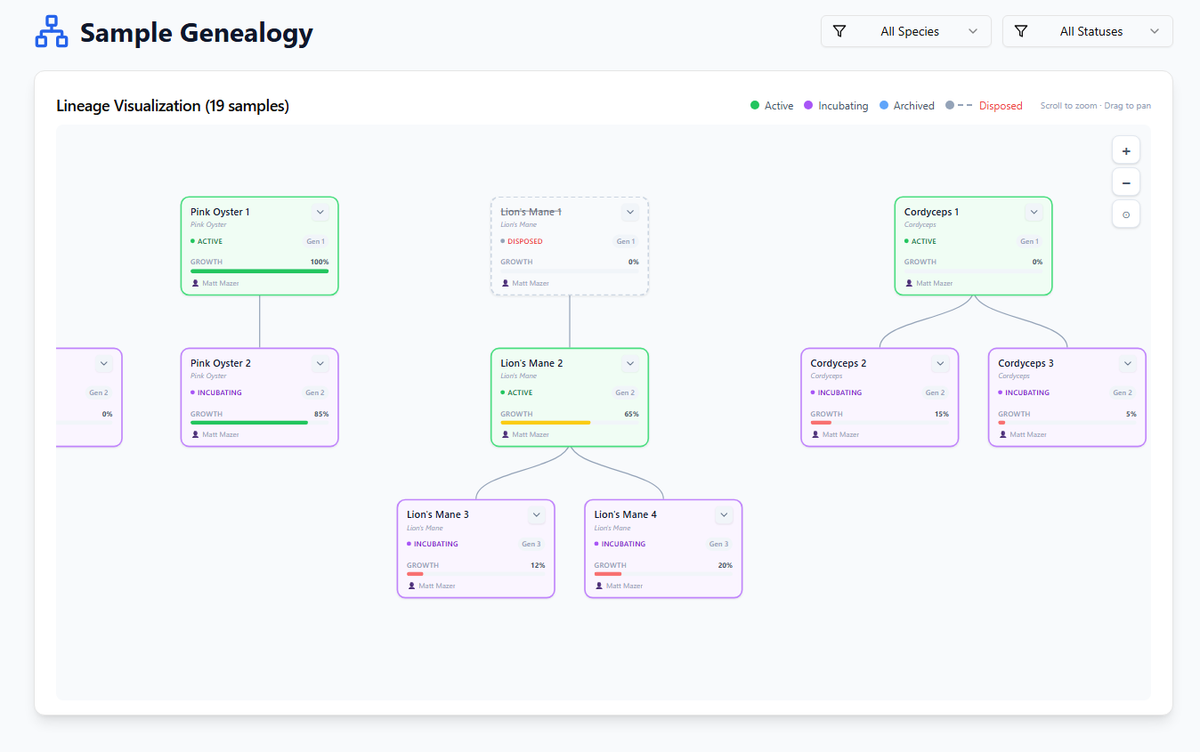Click the filter icon in All Statuses

pos(1021,32)
